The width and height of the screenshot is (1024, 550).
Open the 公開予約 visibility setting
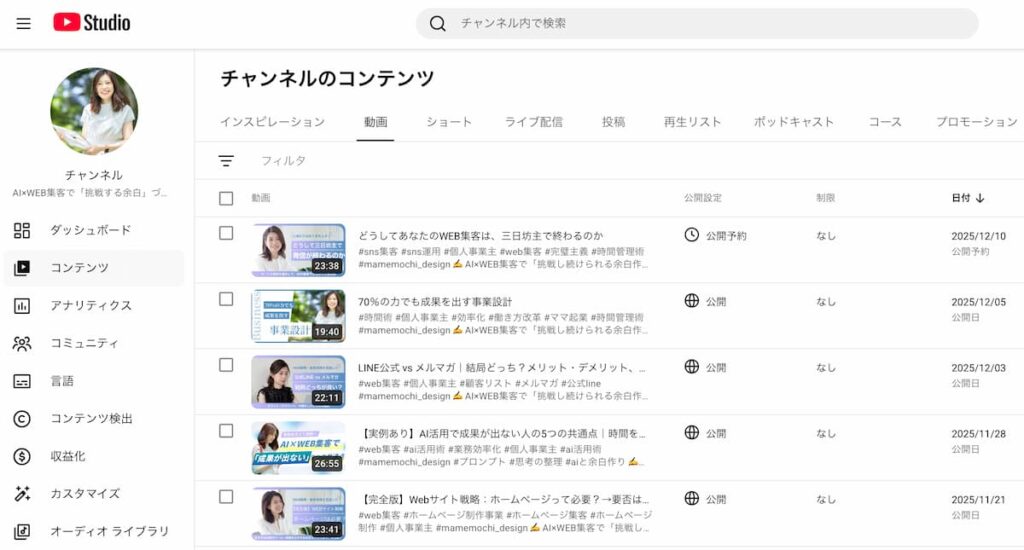coord(726,236)
